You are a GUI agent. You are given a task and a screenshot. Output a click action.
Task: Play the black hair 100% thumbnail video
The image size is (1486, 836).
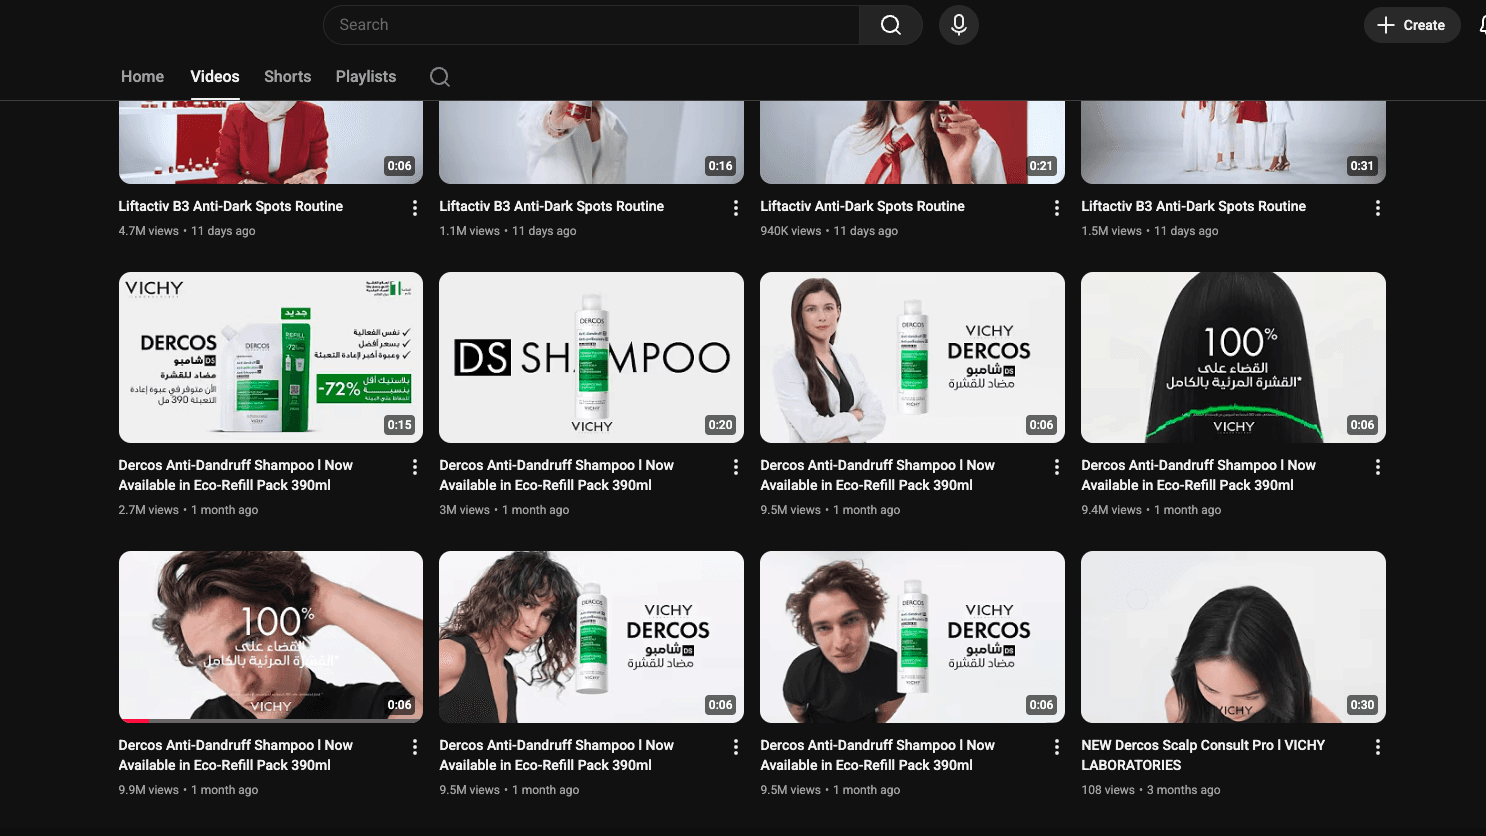pos(1233,357)
